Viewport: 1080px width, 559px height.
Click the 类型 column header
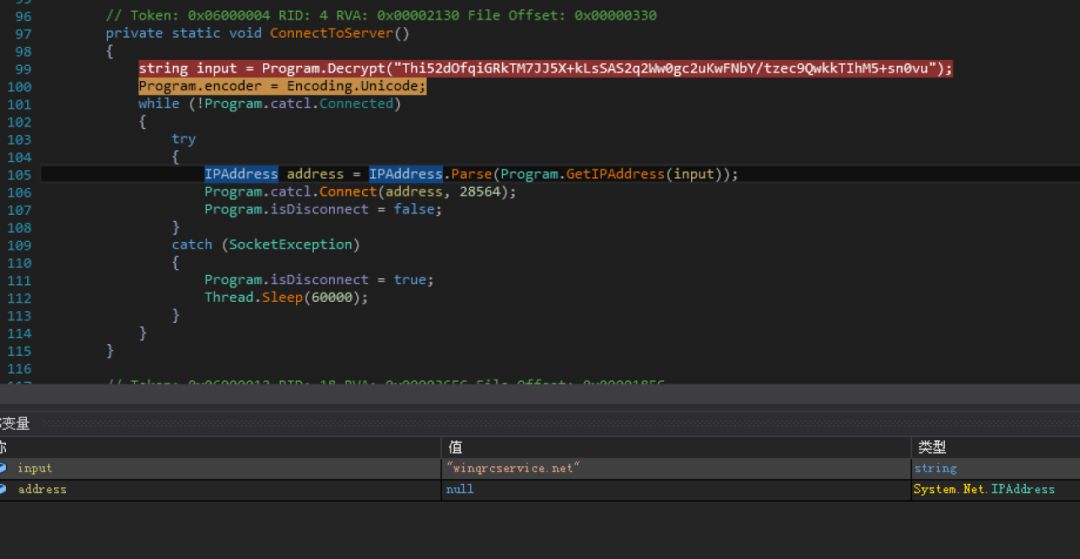point(931,447)
